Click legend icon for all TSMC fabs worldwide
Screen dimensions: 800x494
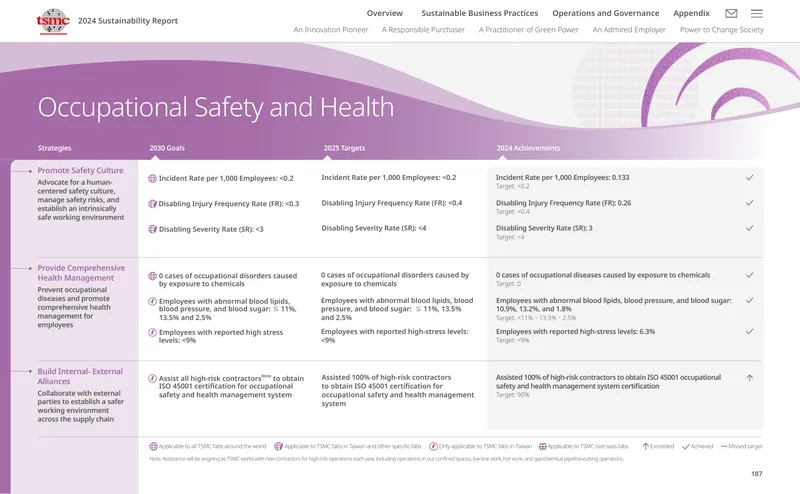[153, 447]
